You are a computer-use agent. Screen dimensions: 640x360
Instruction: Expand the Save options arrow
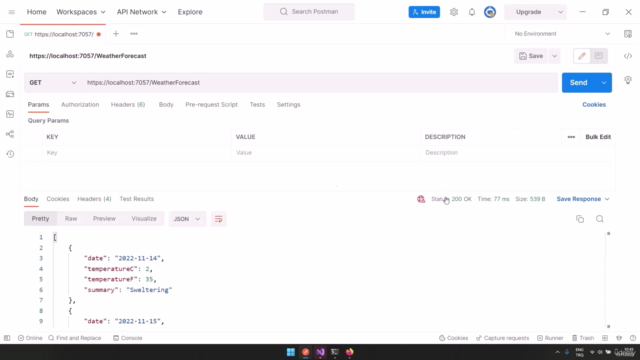pyautogui.click(x=554, y=56)
